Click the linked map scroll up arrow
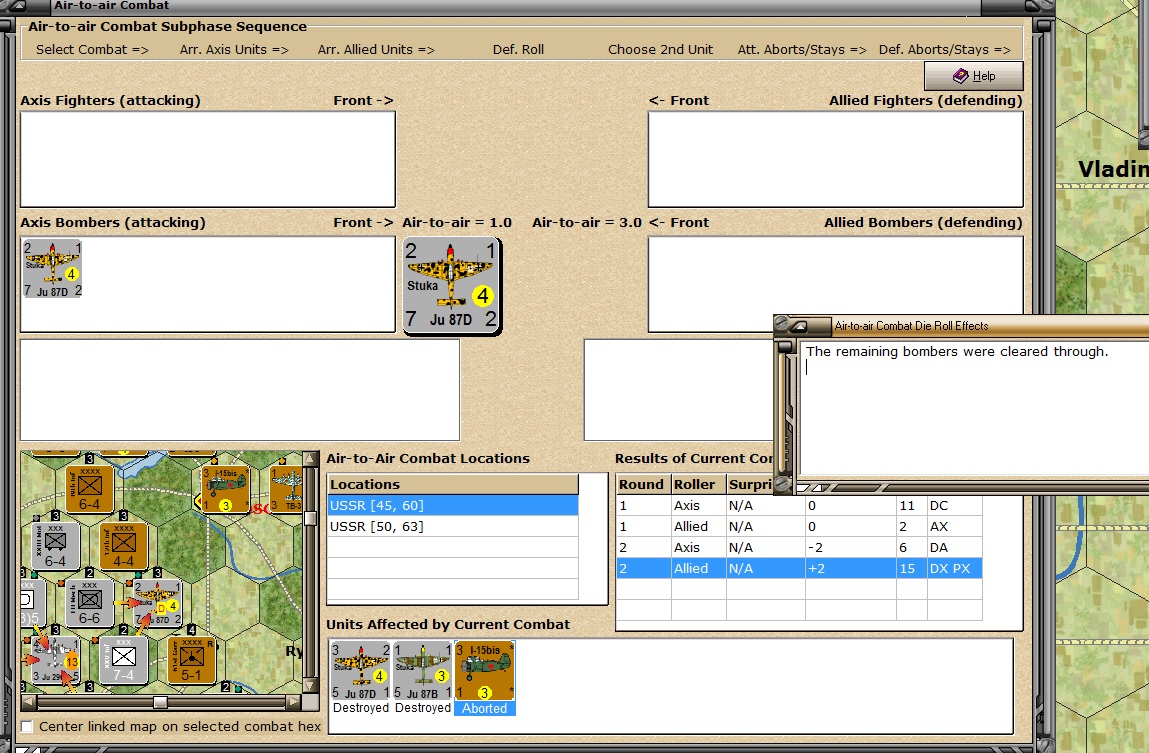The image size is (1149, 753). (310, 459)
